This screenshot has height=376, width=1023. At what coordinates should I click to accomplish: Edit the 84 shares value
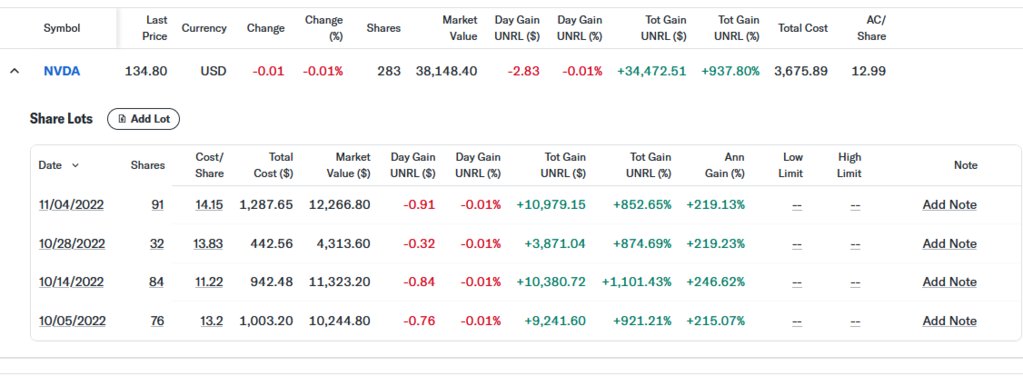click(157, 282)
